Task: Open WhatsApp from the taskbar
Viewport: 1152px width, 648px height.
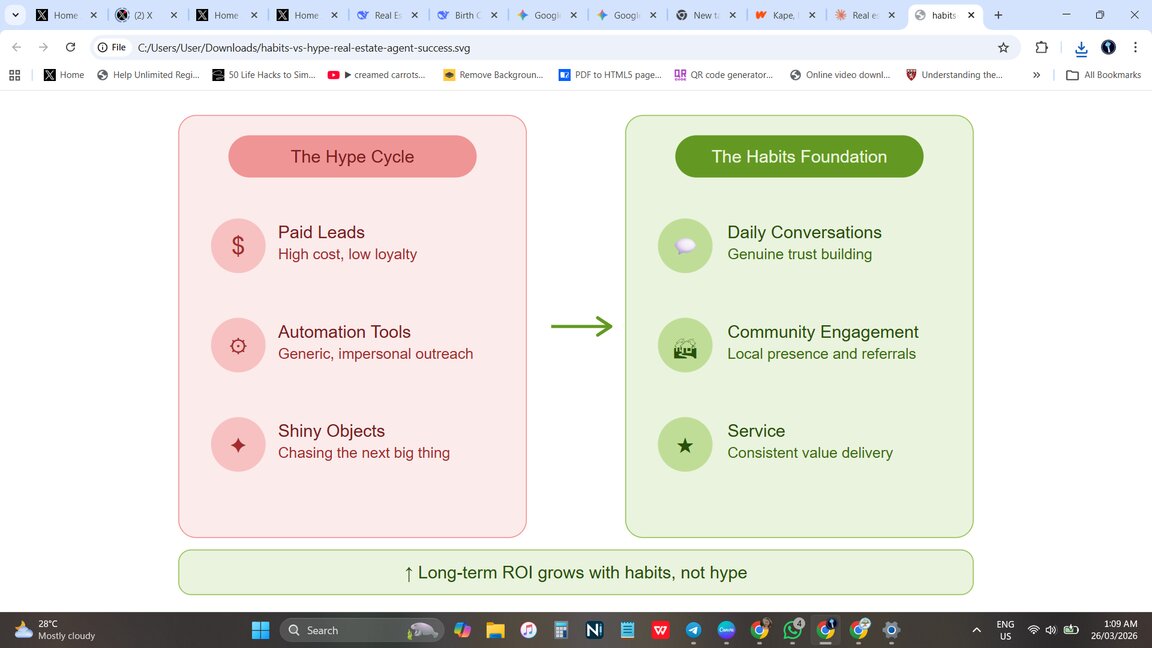Action: point(793,630)
